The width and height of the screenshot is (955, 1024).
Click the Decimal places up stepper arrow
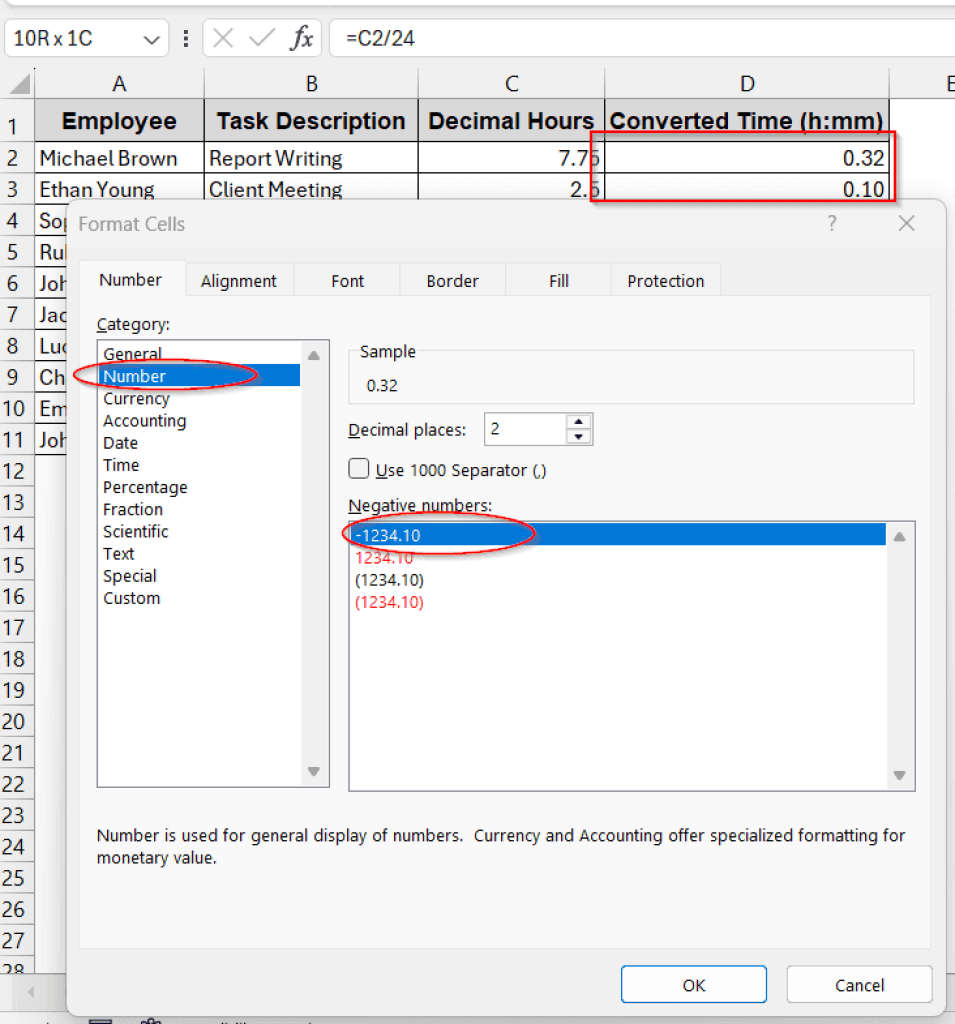tap(578, 421)
